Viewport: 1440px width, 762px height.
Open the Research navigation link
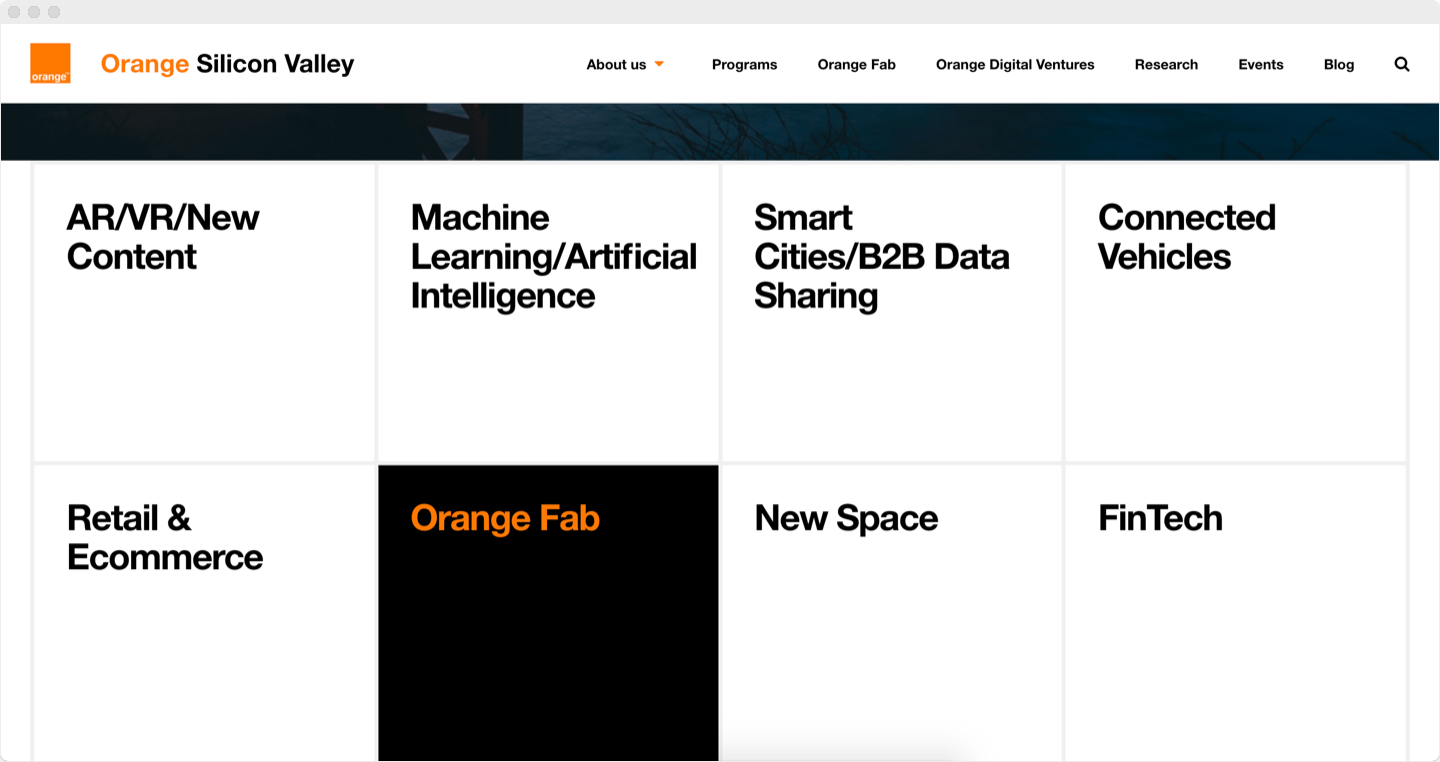coord(1166,64)
